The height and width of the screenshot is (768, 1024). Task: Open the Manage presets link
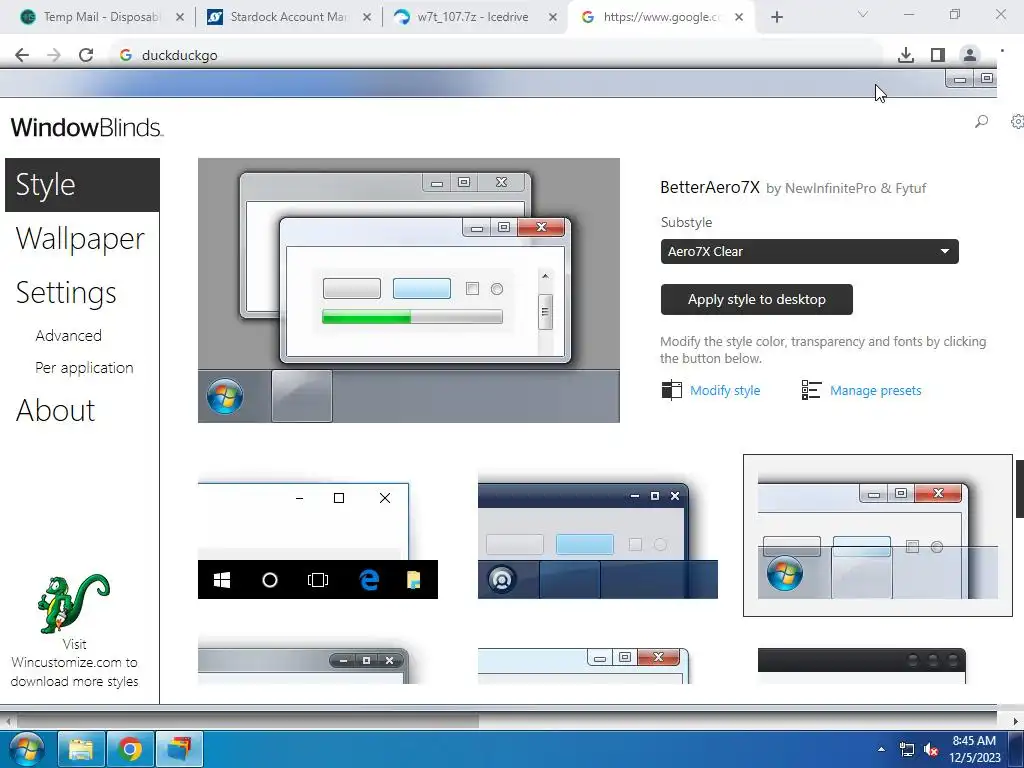coord(875,391)
